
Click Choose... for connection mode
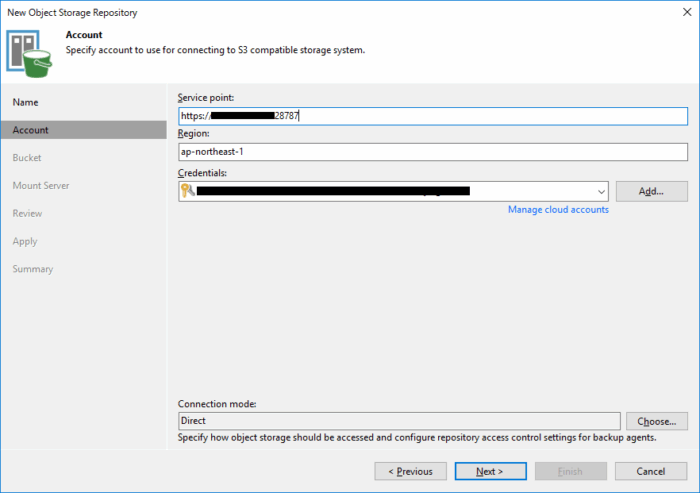656,422
